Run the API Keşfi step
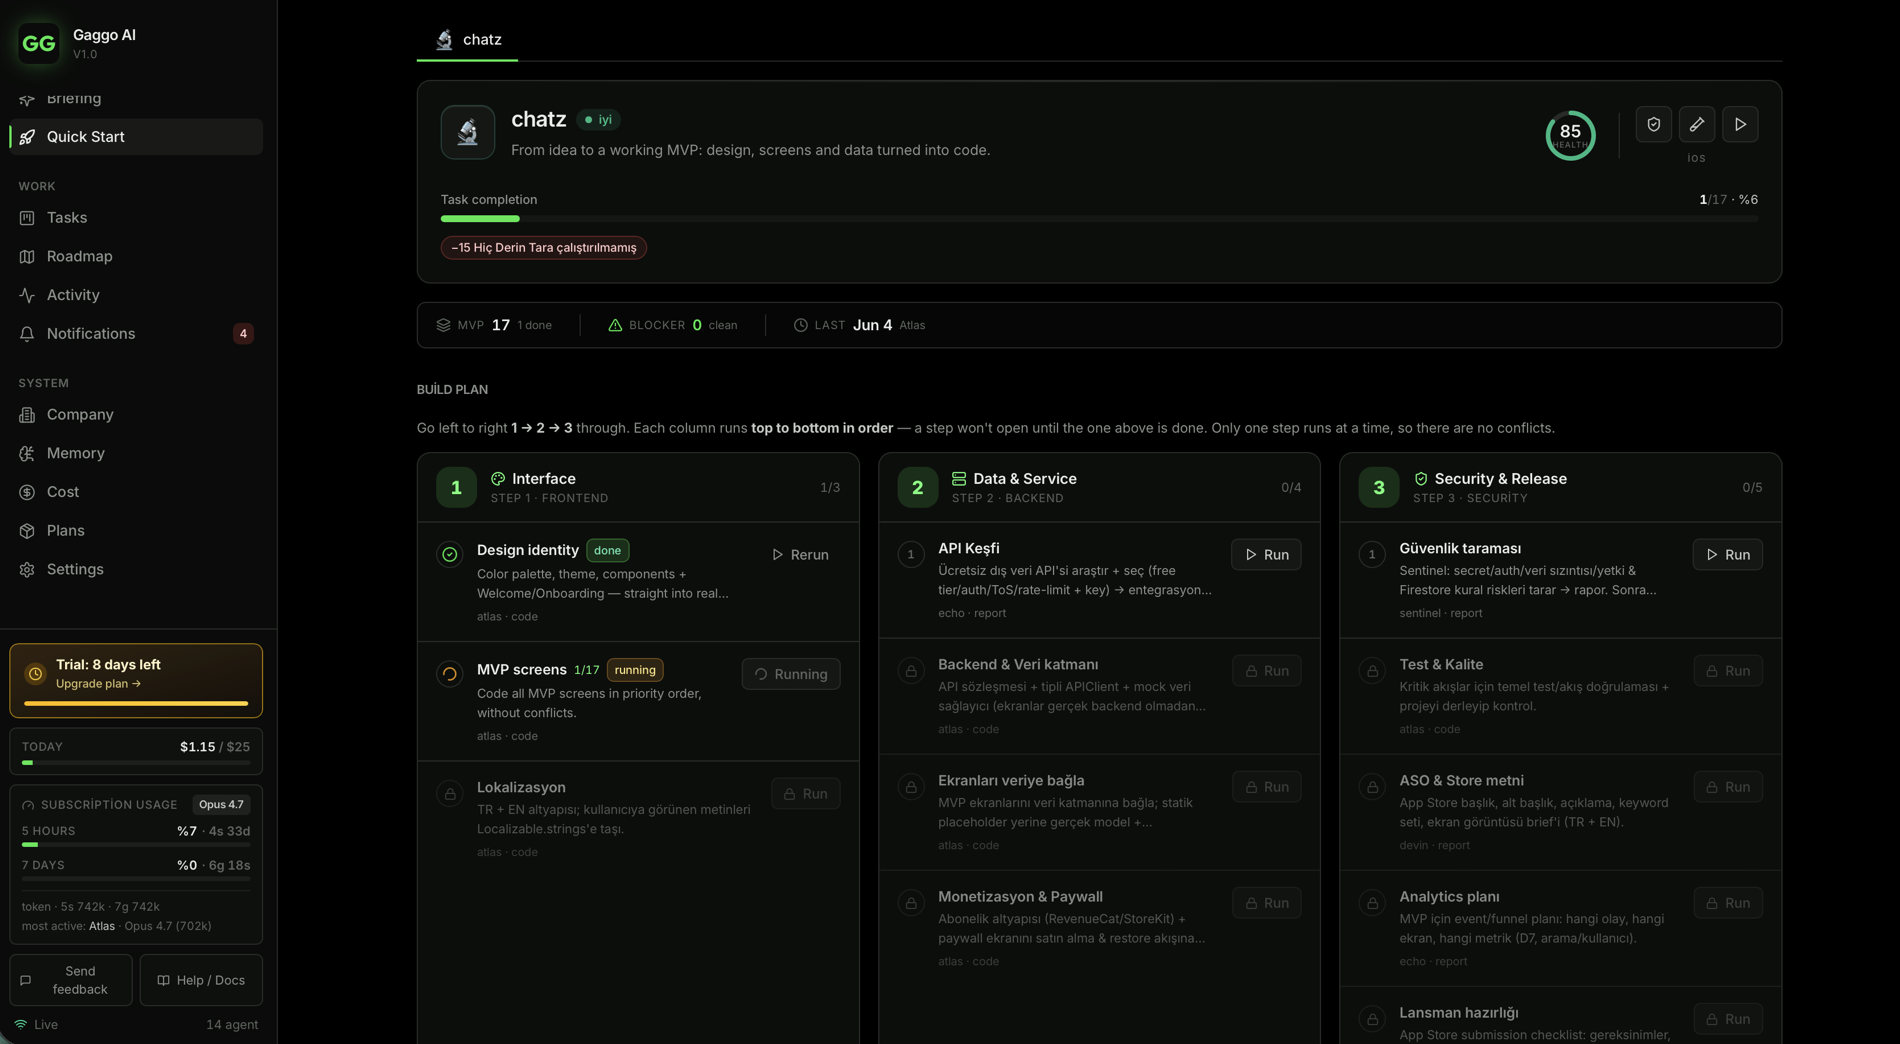Viewport: 1900px width, 1044px height. 1266,555
